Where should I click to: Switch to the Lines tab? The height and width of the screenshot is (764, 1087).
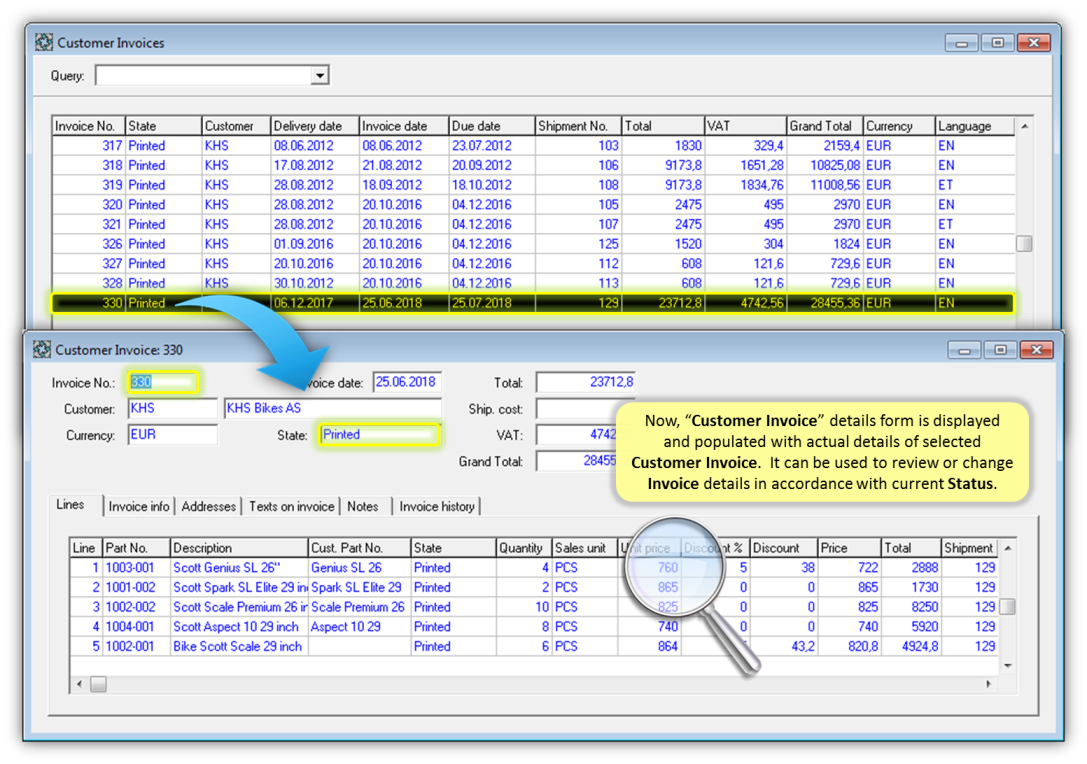(x=71, y=505)
